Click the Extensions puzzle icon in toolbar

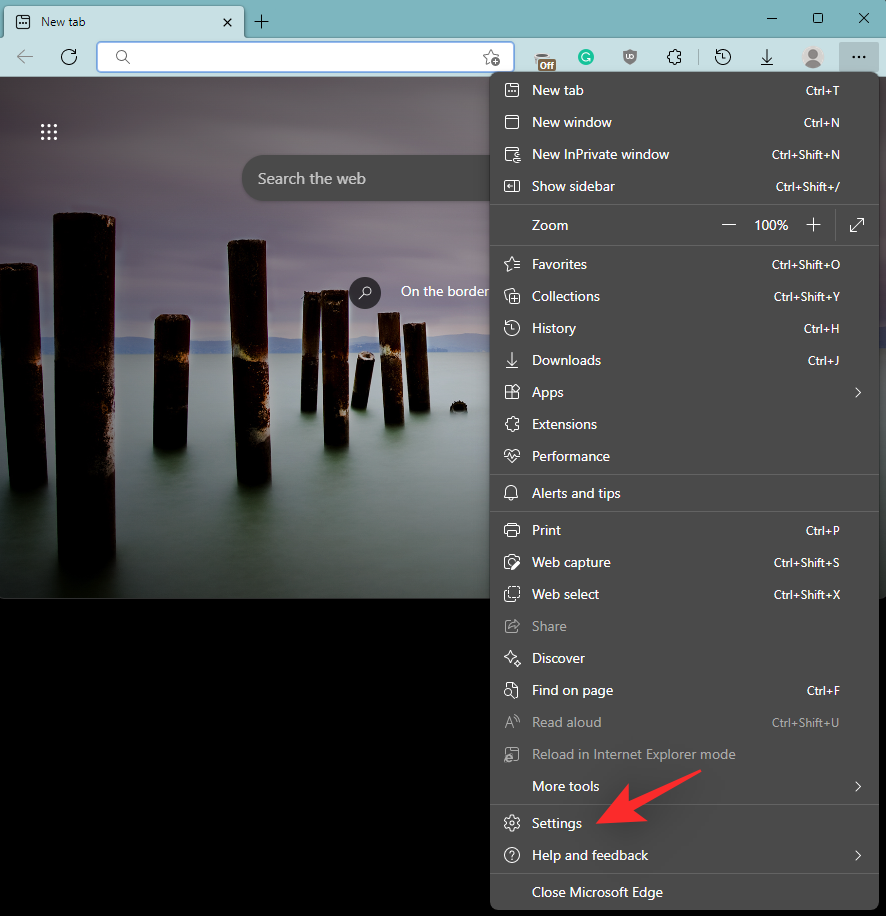[x=675, y=57]
